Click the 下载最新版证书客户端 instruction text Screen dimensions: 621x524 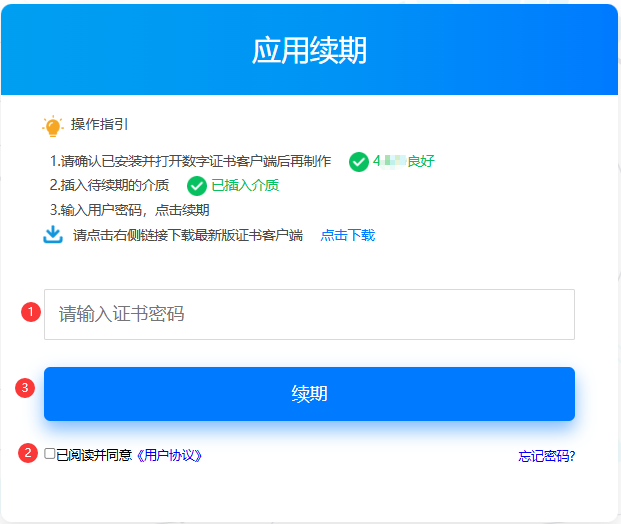tap(188, 236)
